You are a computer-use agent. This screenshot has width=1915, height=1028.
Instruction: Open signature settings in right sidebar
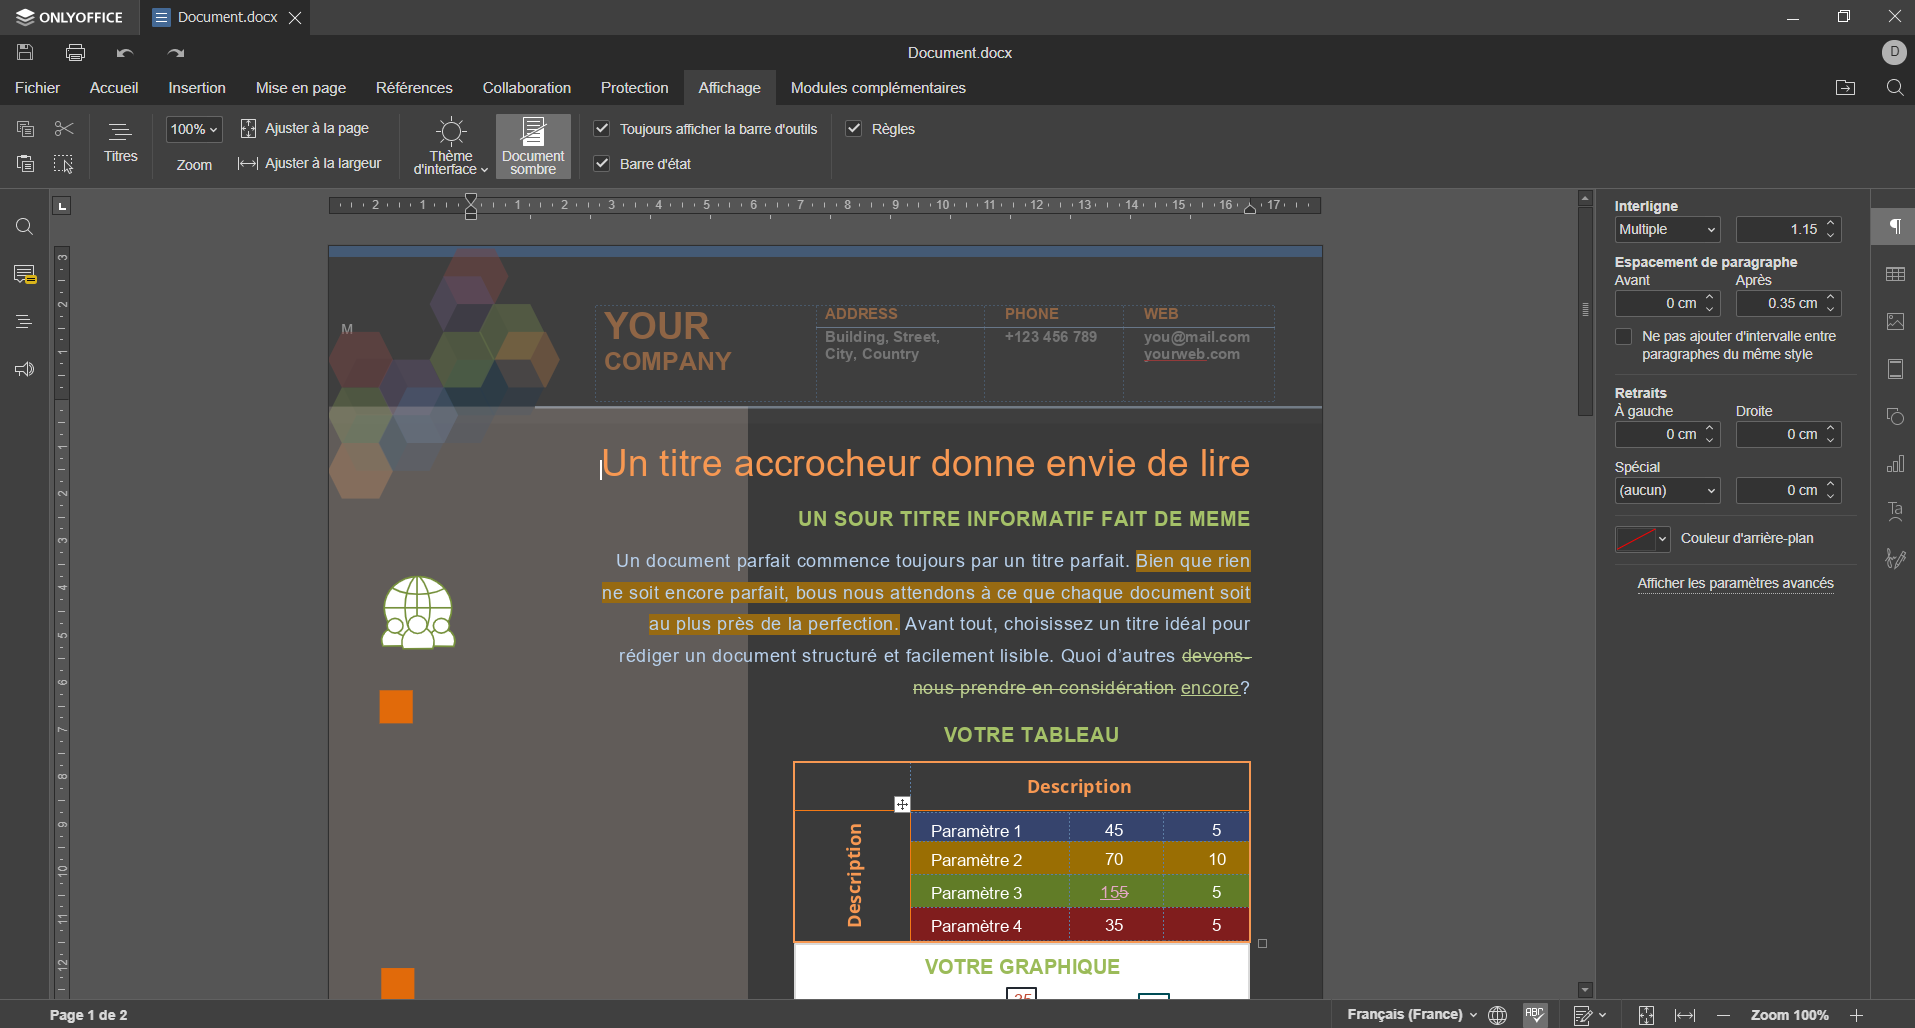1895,558
